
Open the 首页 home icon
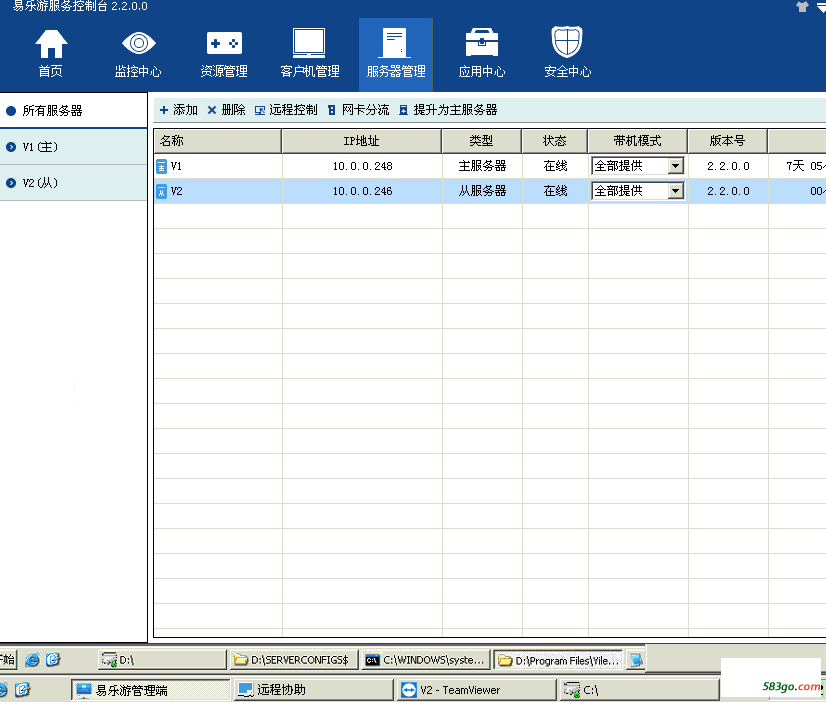[x=51, y=44]
